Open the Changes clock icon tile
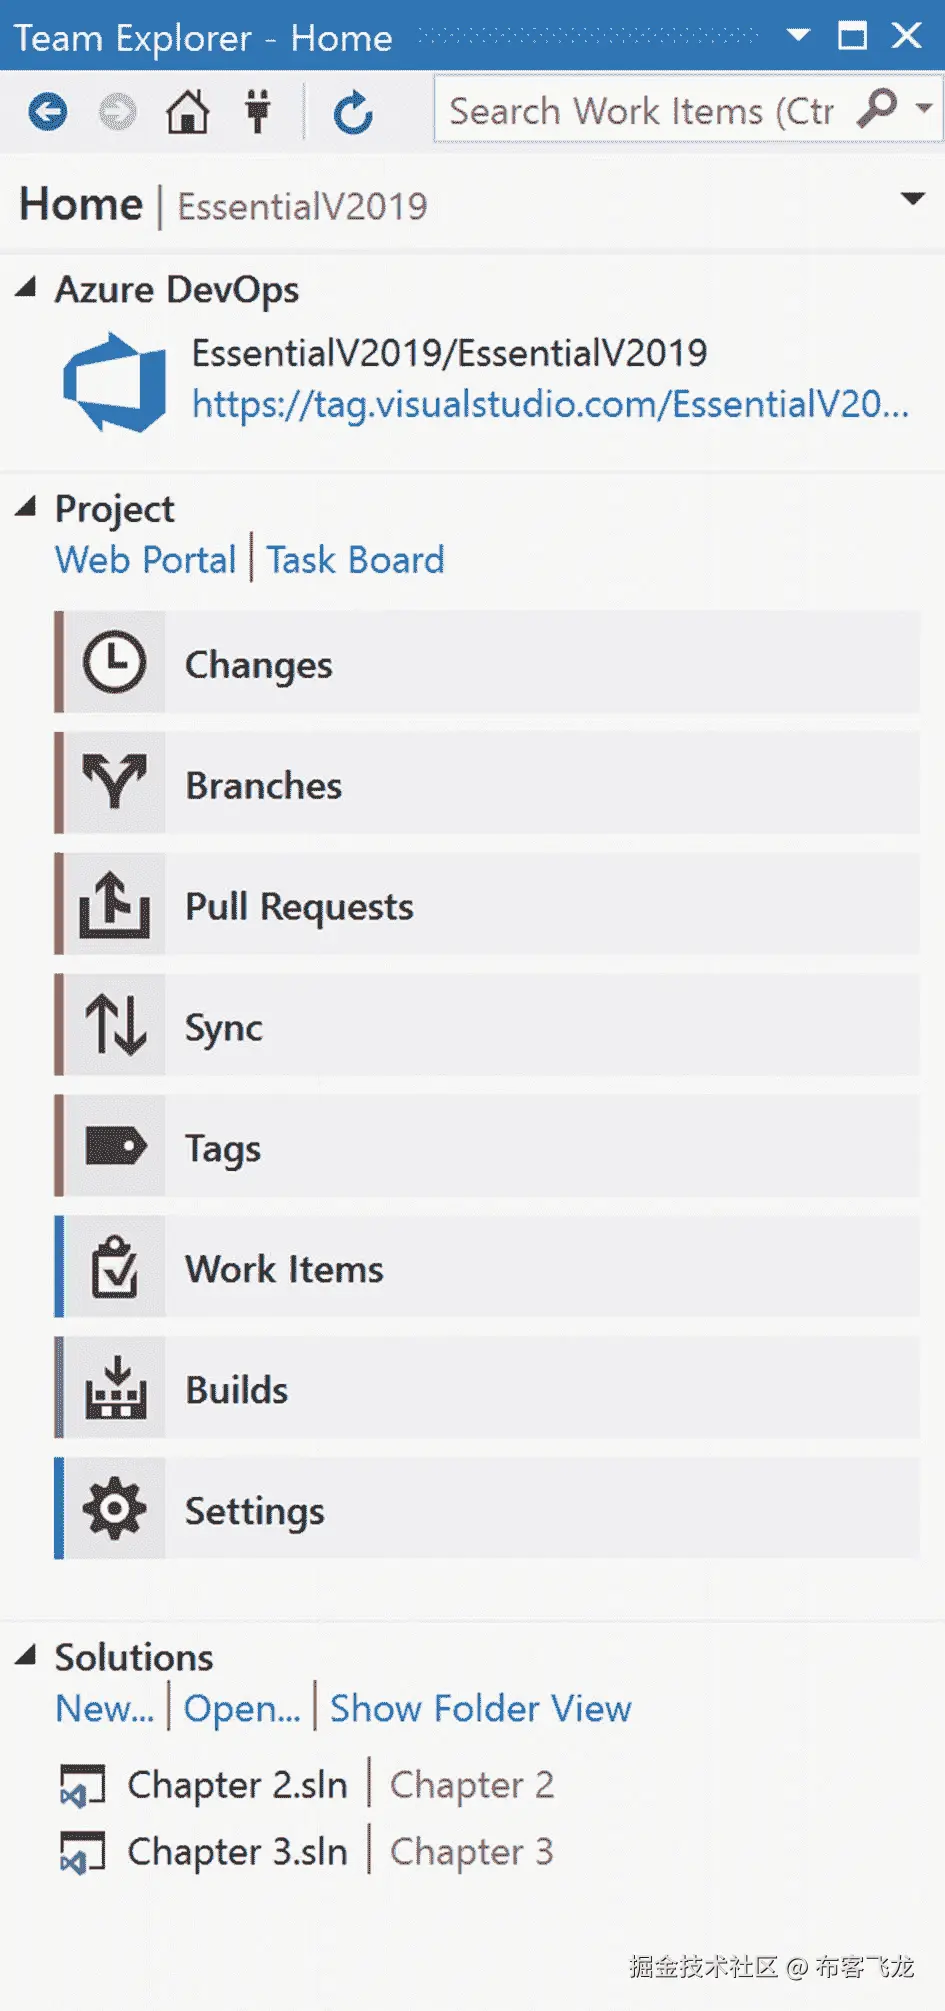 coord(113,663)
